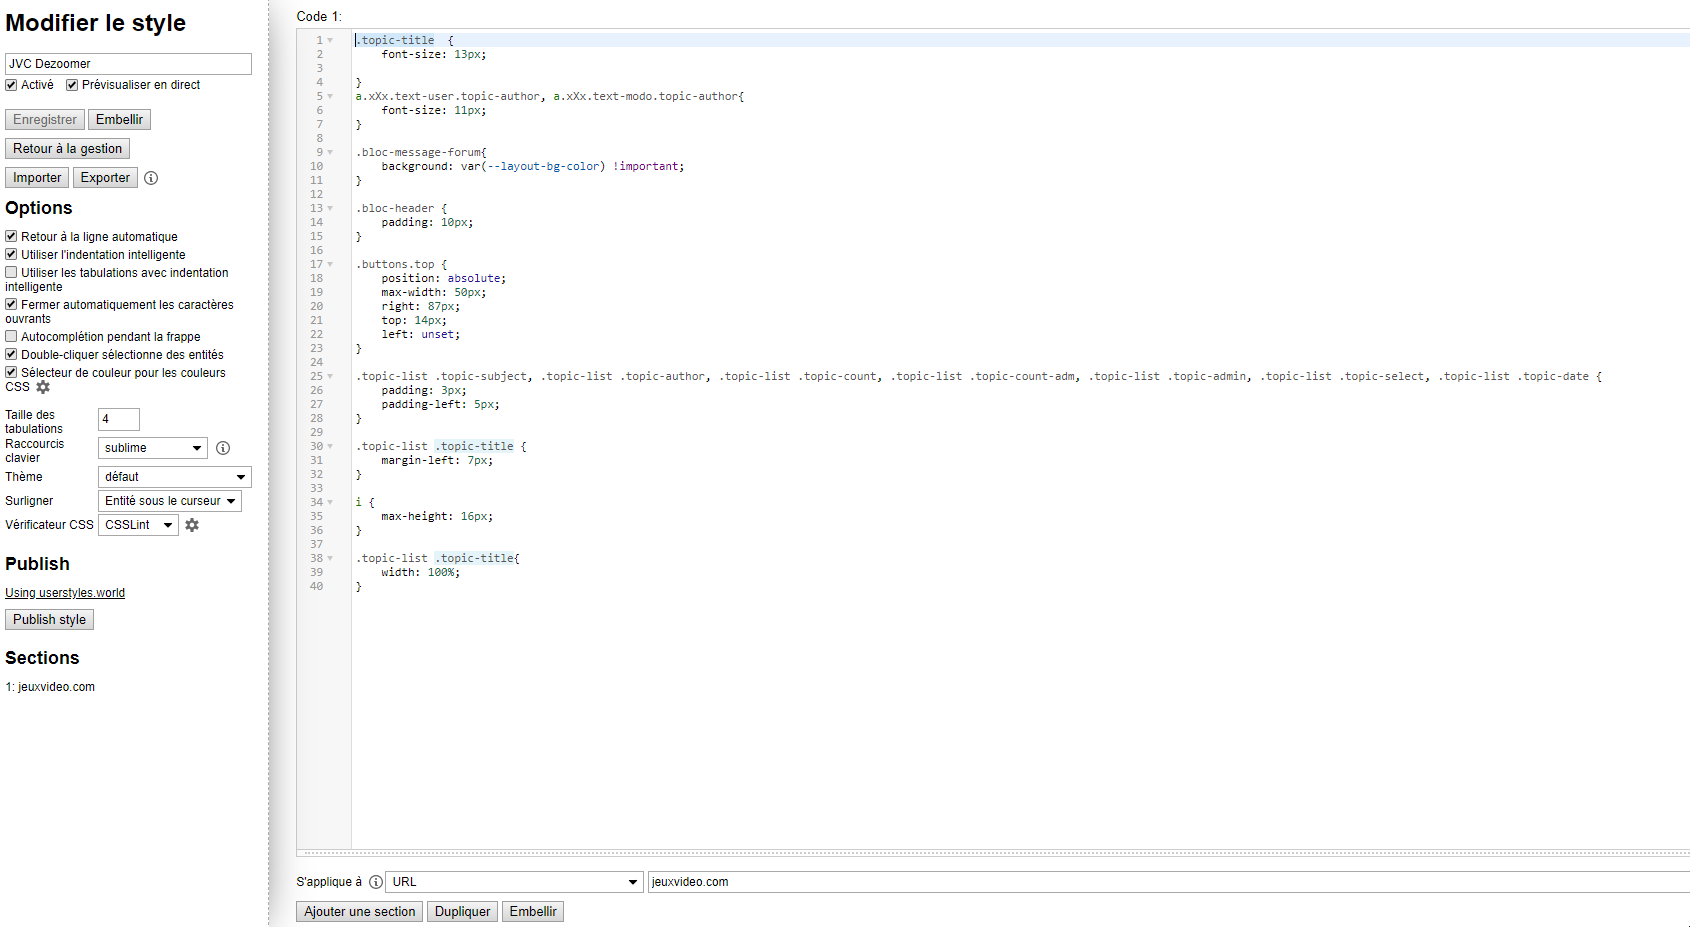This screenshot has width=1690, height=927.
Task: Open Raccourcis clavier sublime dropdown
Action: click(x=153, y=448)
